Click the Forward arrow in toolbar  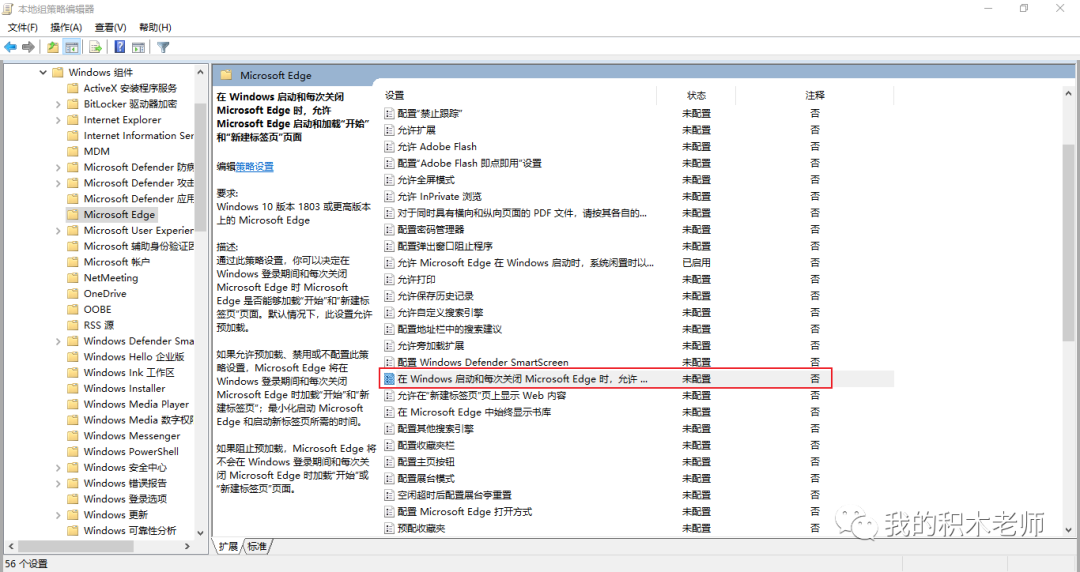28,47
